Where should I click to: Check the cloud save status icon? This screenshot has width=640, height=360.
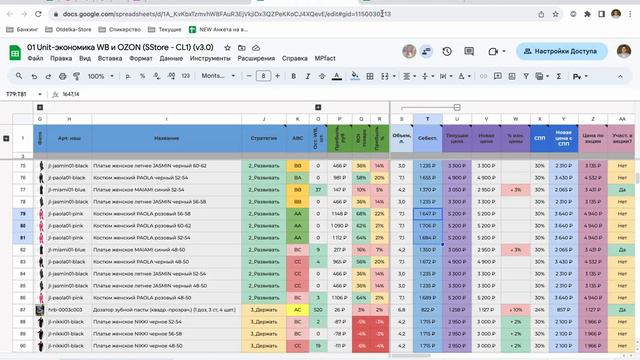coord(256,48)
